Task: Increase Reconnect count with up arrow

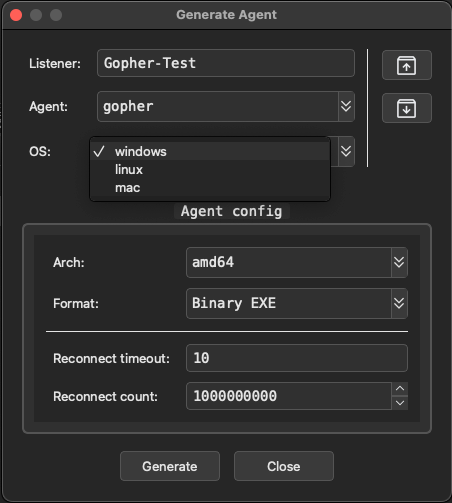Action: (400, 389)
